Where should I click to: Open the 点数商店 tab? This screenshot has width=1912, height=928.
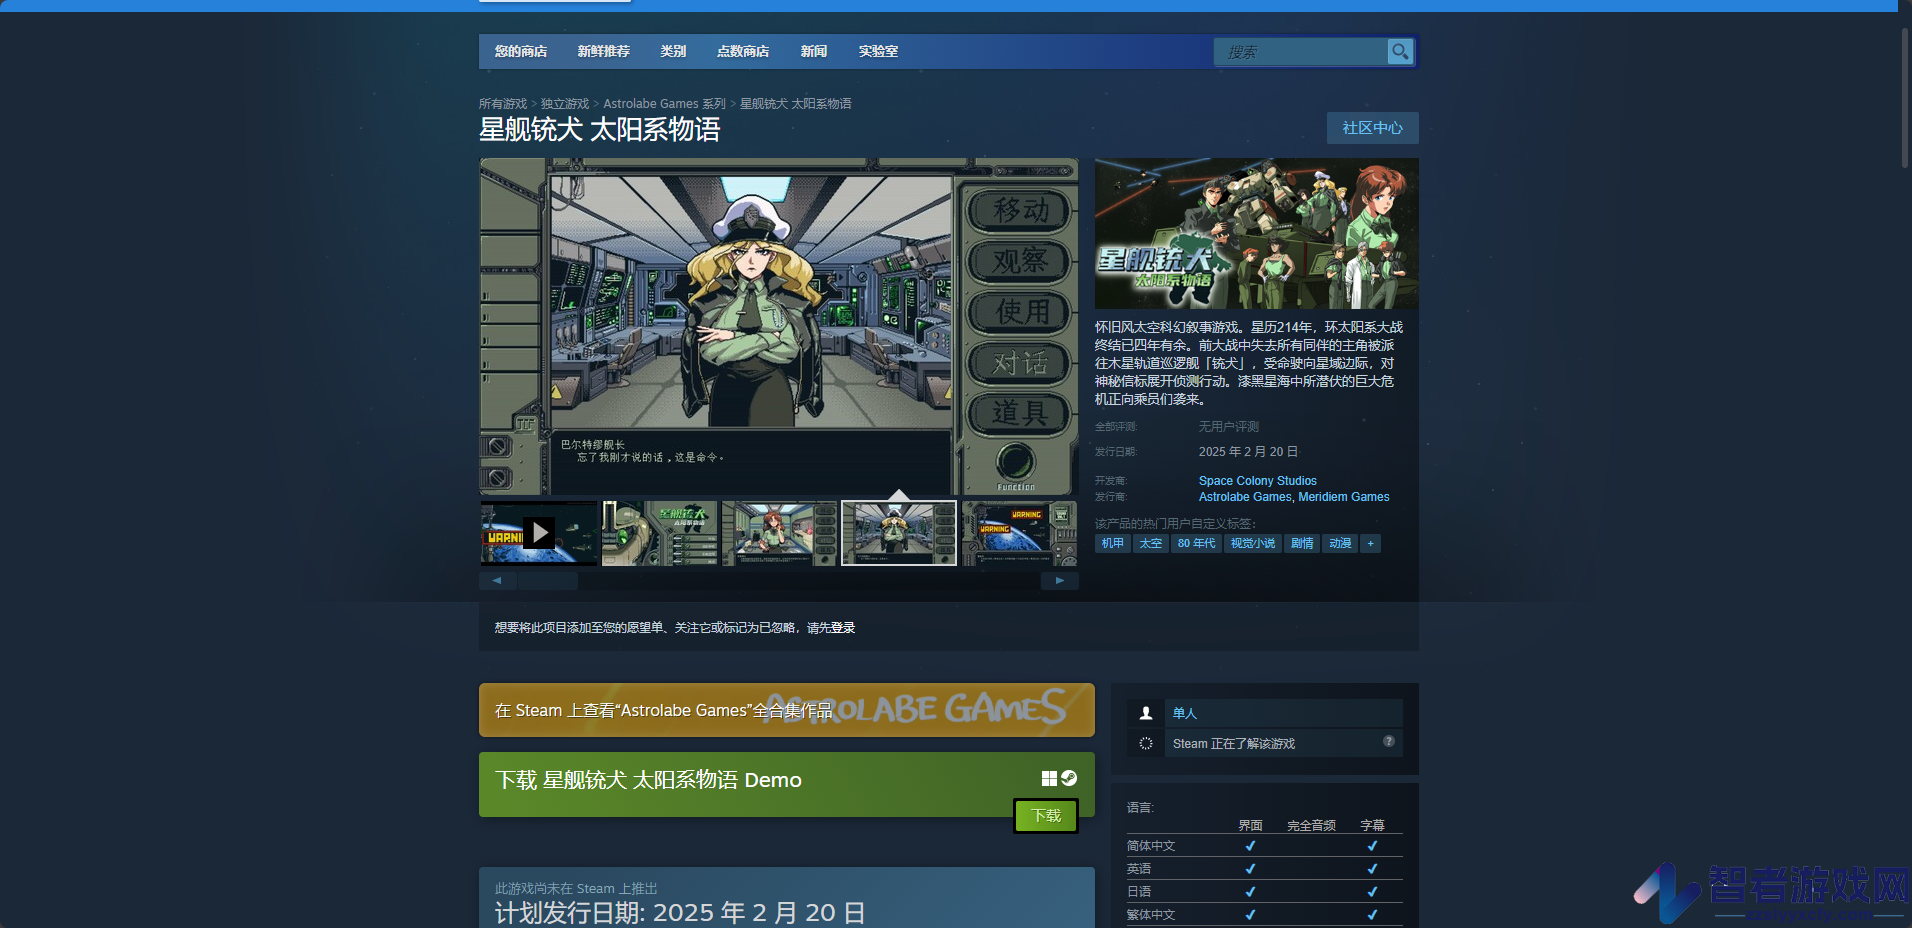point(743,51)
